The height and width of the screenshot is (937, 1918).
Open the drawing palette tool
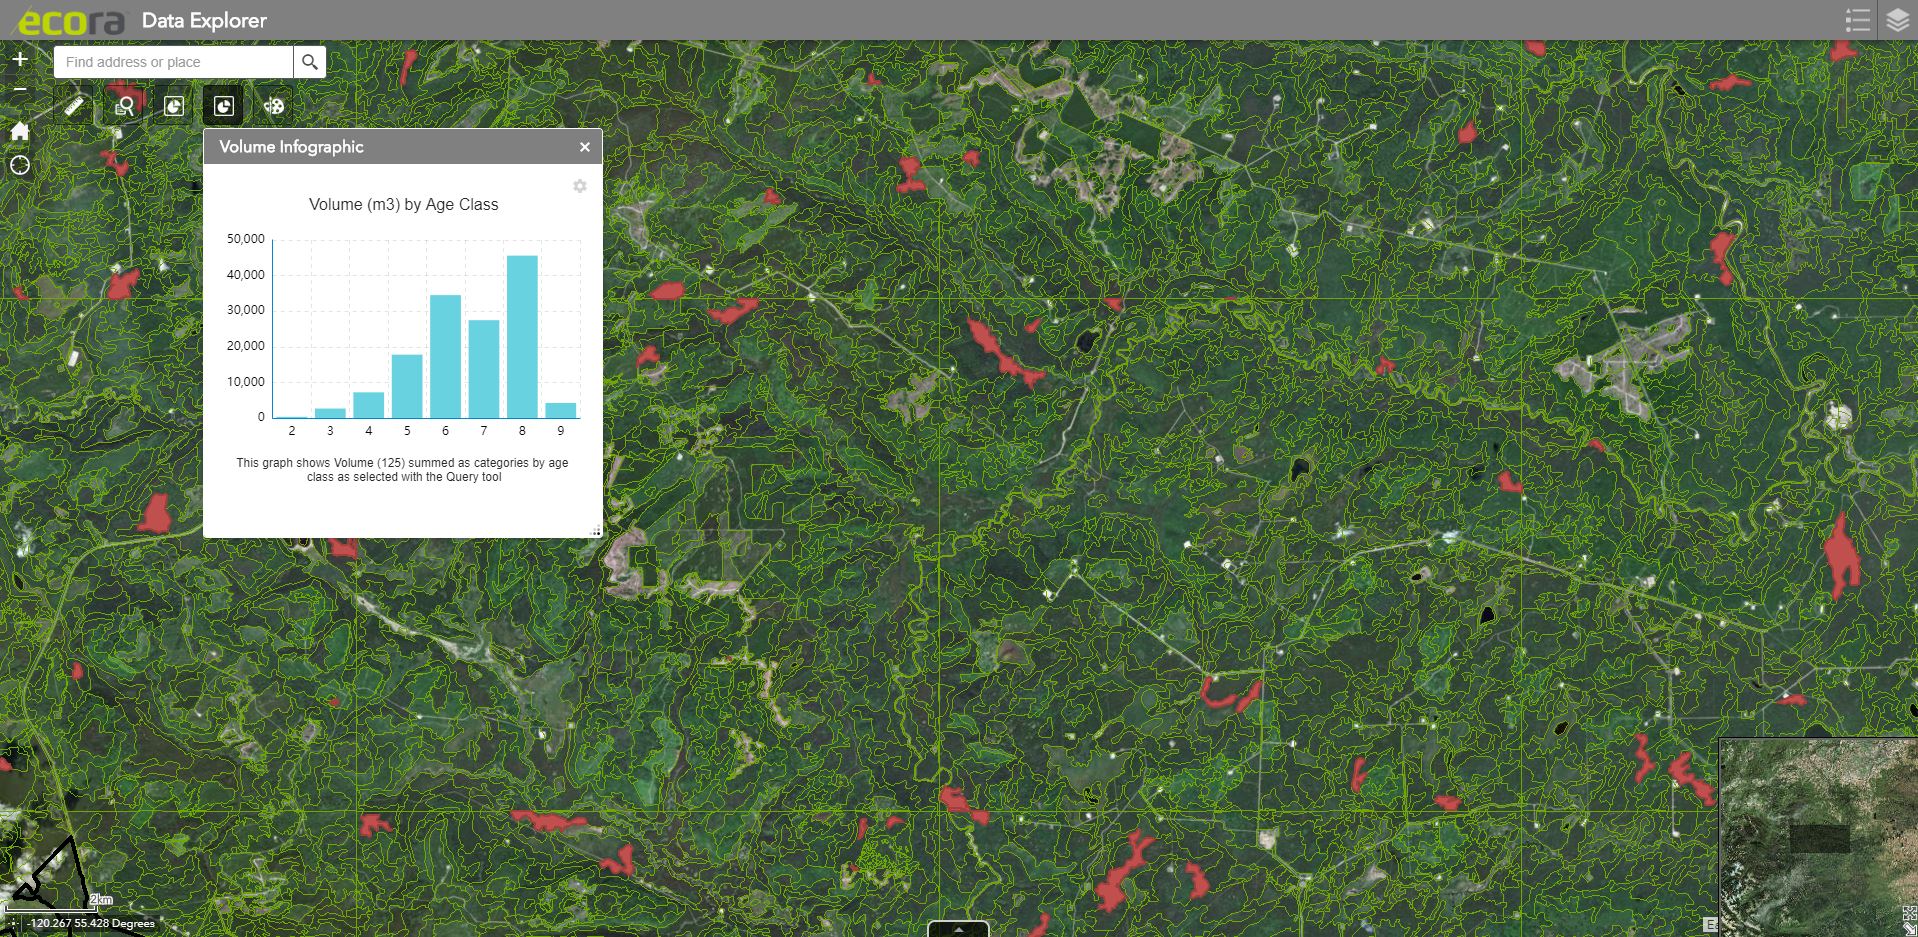273,106
